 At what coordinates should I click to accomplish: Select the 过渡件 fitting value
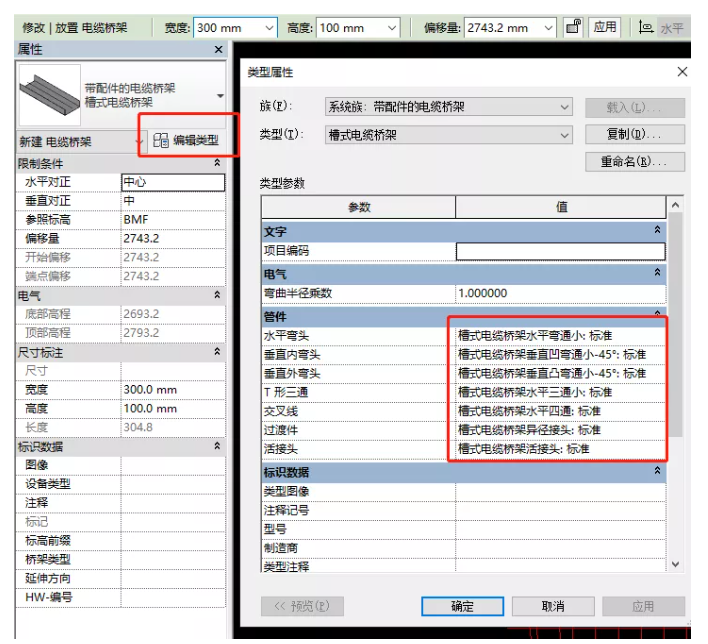tap(560, 430)
